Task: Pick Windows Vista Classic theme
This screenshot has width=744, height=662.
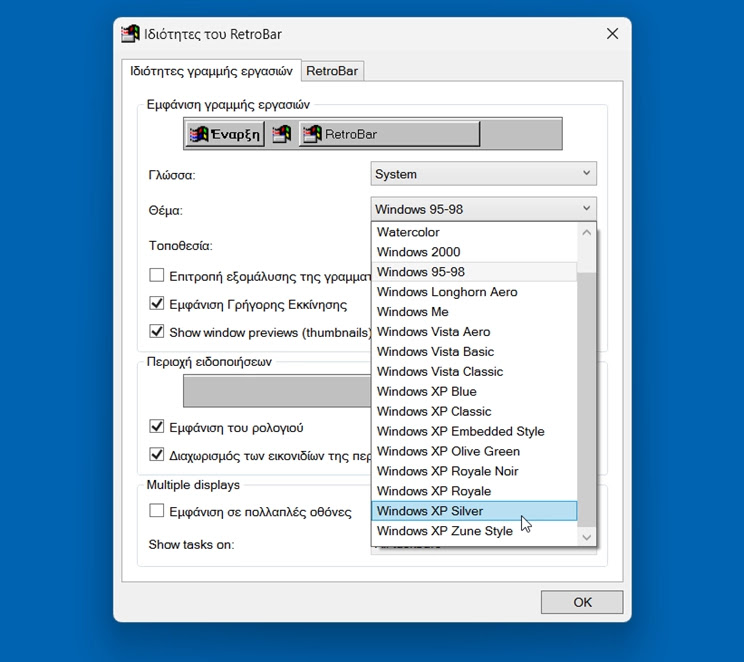Action: 474,372
